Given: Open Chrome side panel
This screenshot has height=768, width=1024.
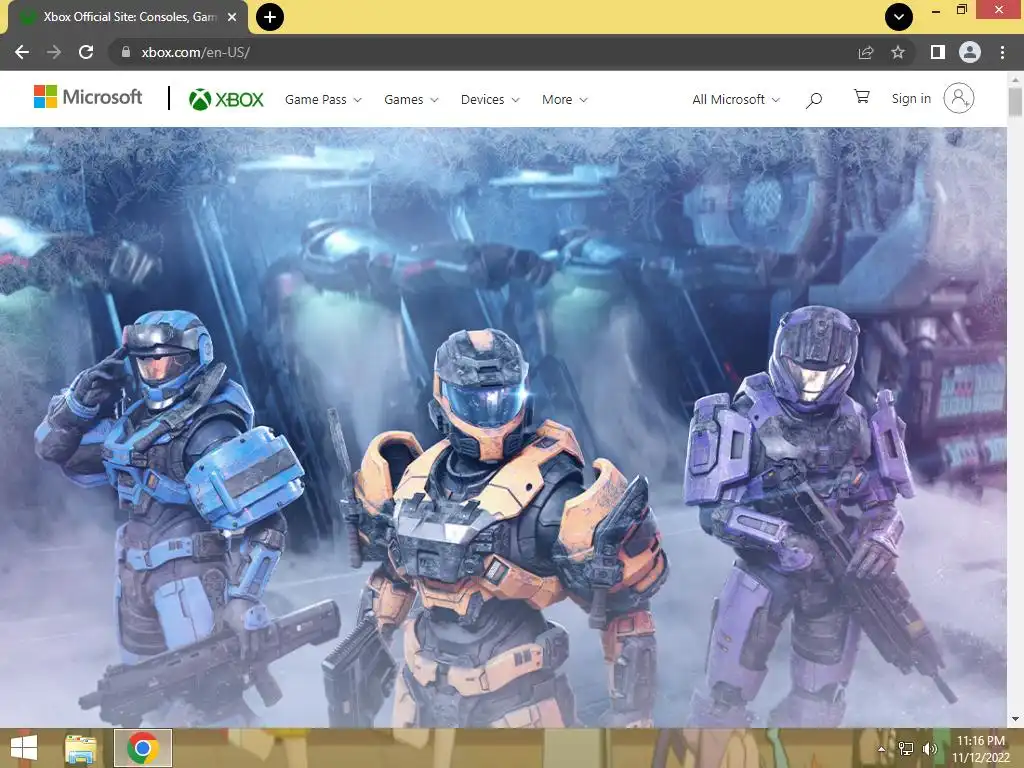Looking at the screenshot, I should click(938, 52).
